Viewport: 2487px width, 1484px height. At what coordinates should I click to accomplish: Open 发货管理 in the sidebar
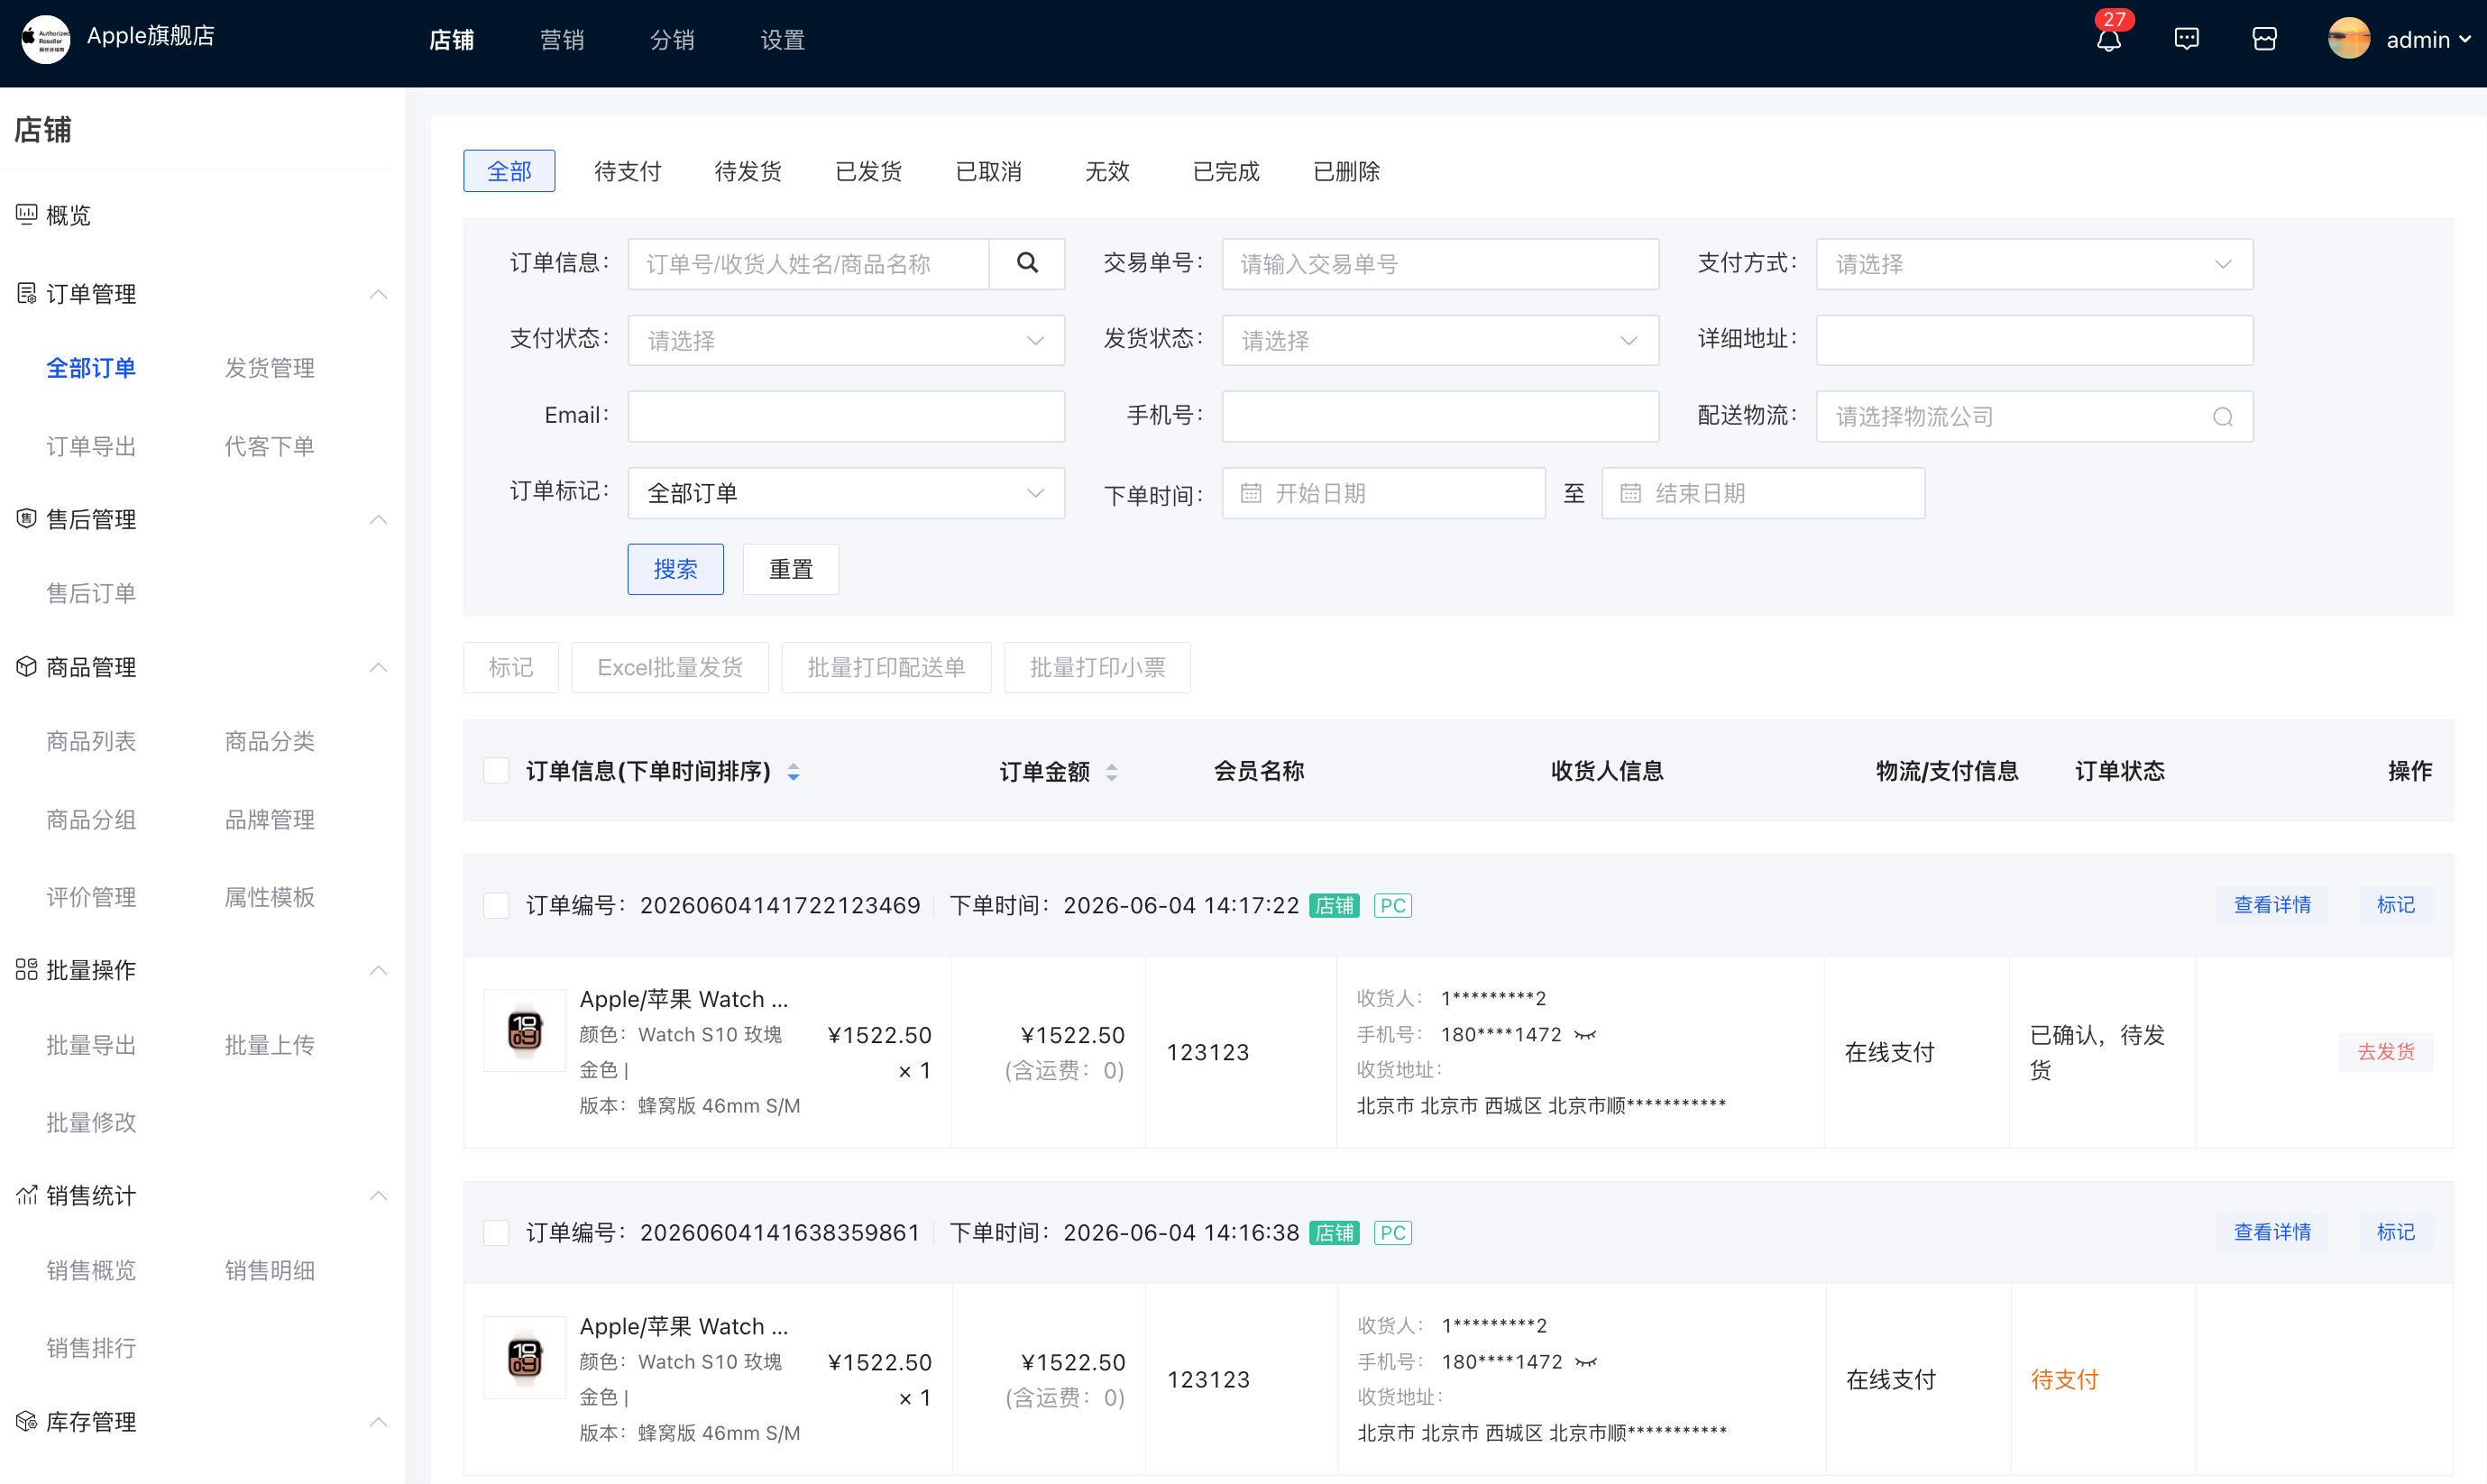tap(270, 368)
